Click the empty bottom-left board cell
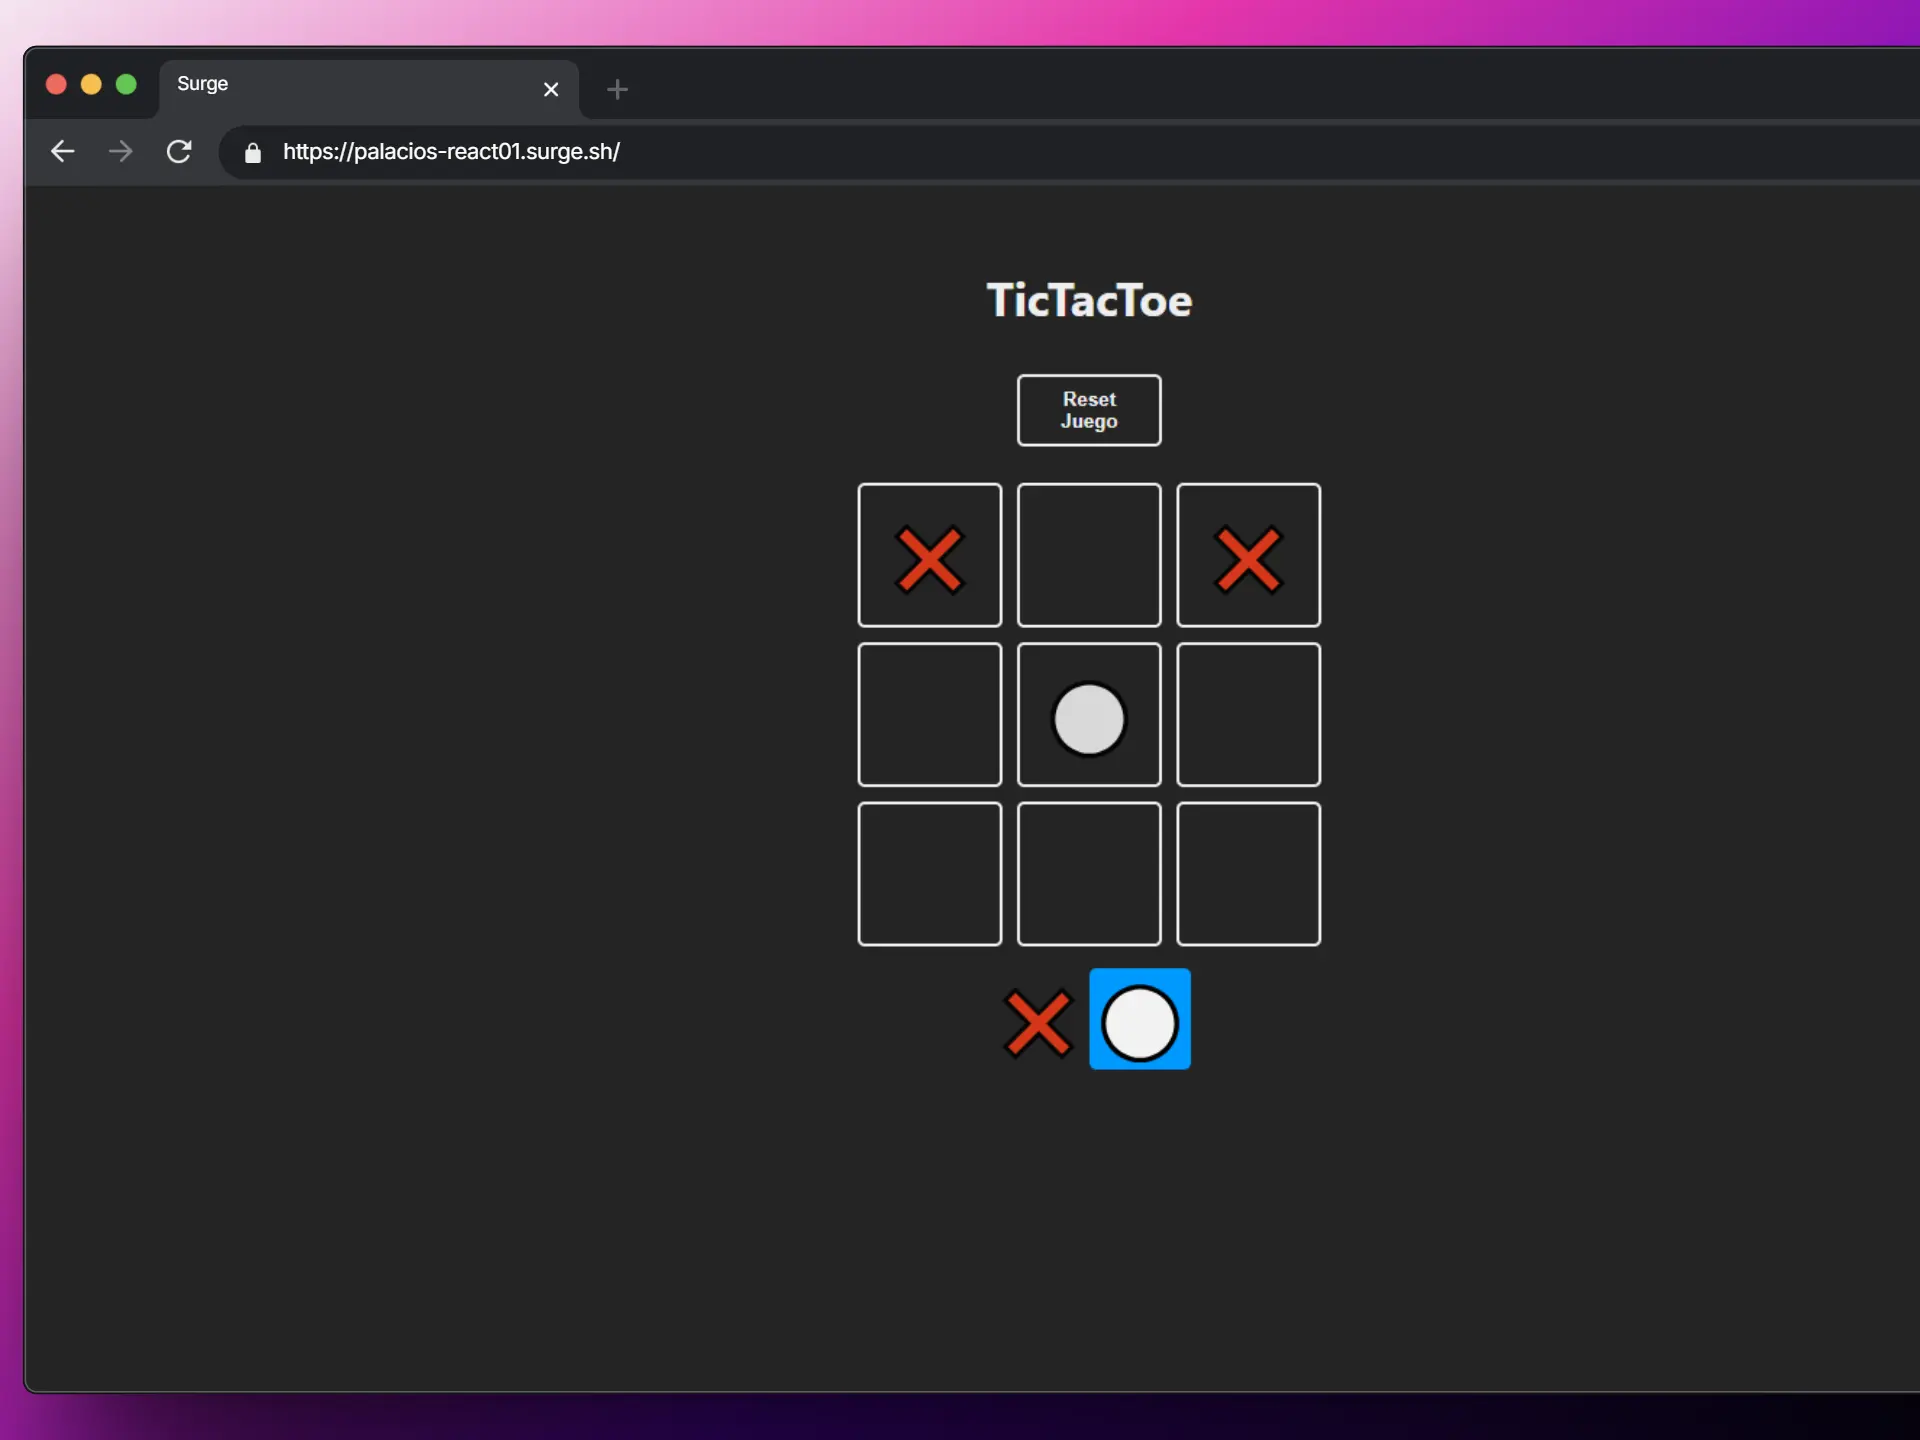The height and width of the screenshot is (1440, 1920). point(929,873)
